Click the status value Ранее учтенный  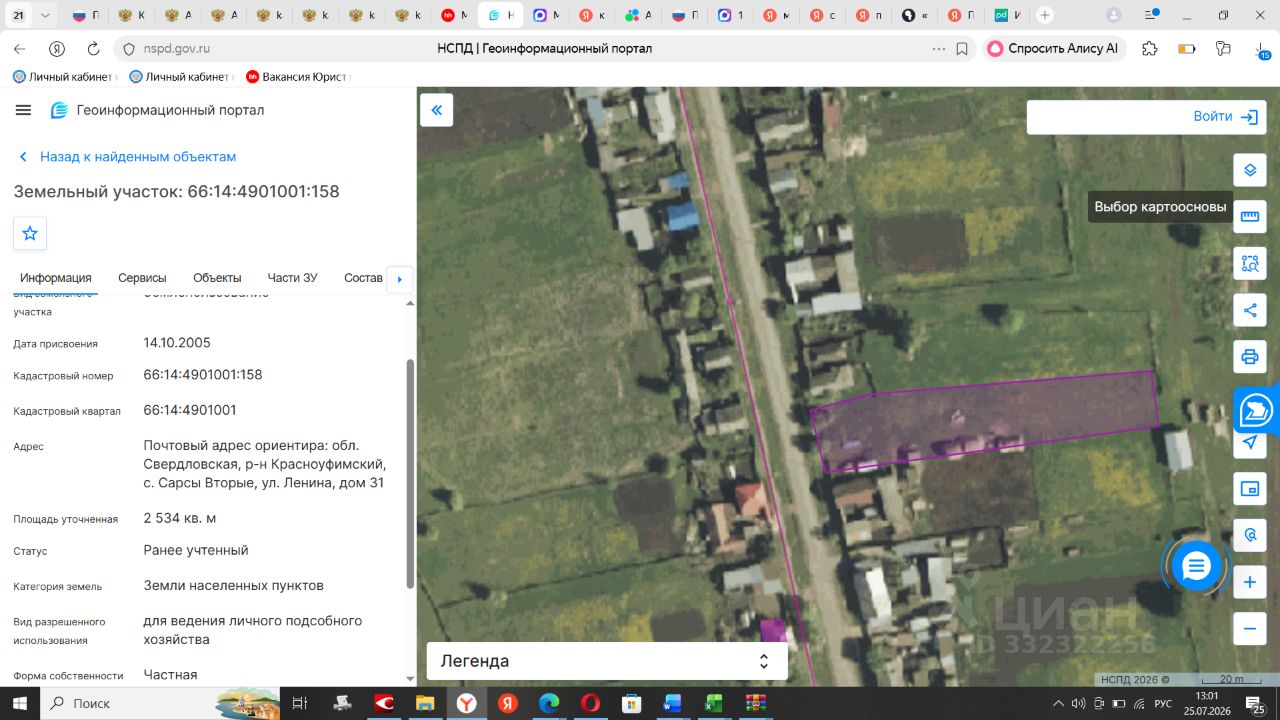click(196, 550)
